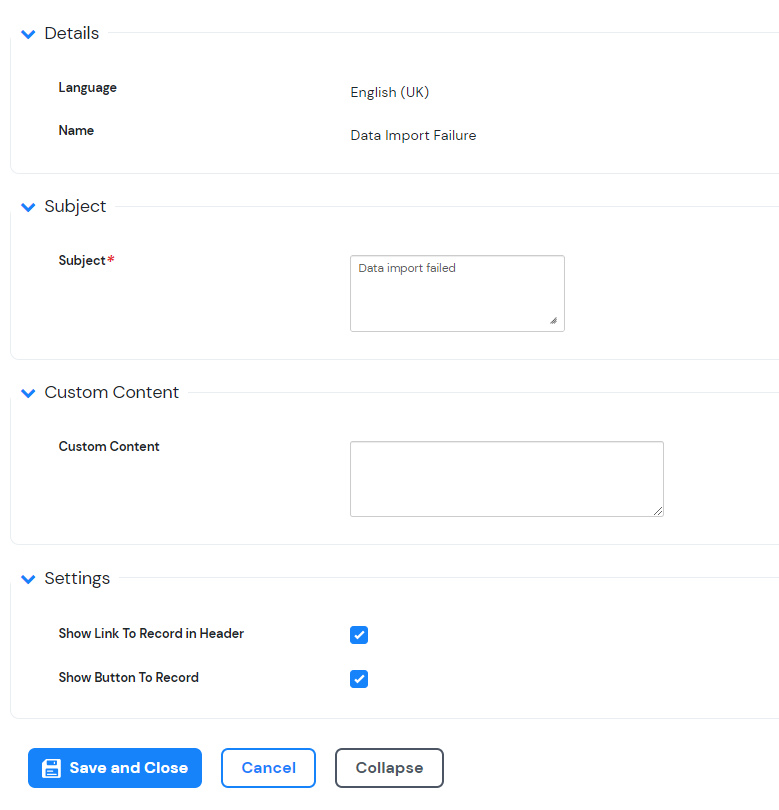Click the Show Button To Record label
This screenshot has width=779, height=810.
pyautogui.click(x=128, y=678)
